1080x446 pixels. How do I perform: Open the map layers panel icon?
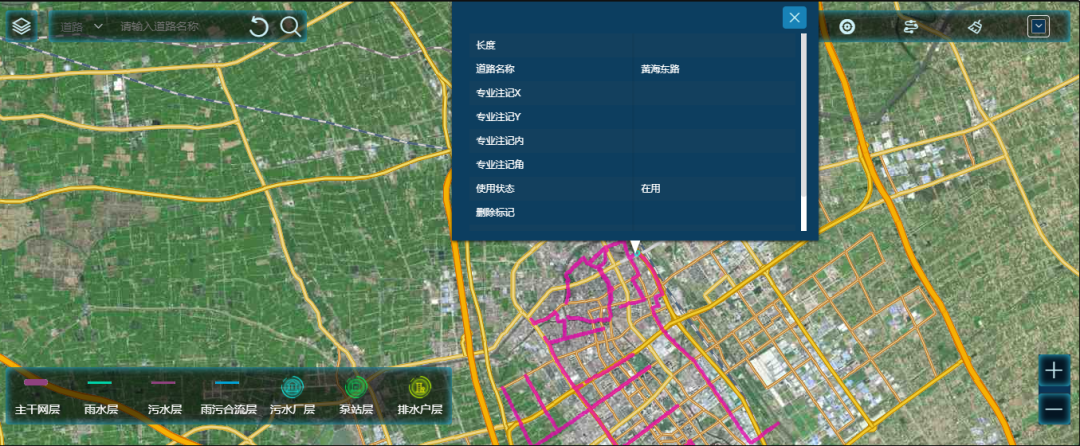point(21,26)
